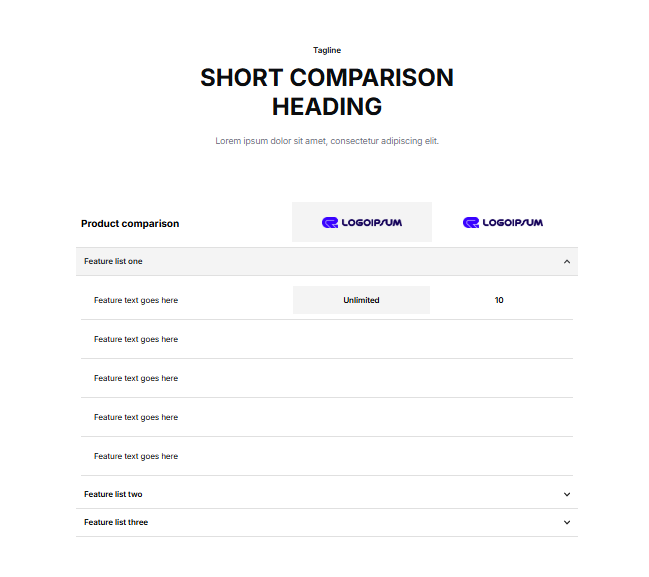The image size is (649, 577).
Task: Click the value 10 in second column
Action: click(x=499, y=300)
